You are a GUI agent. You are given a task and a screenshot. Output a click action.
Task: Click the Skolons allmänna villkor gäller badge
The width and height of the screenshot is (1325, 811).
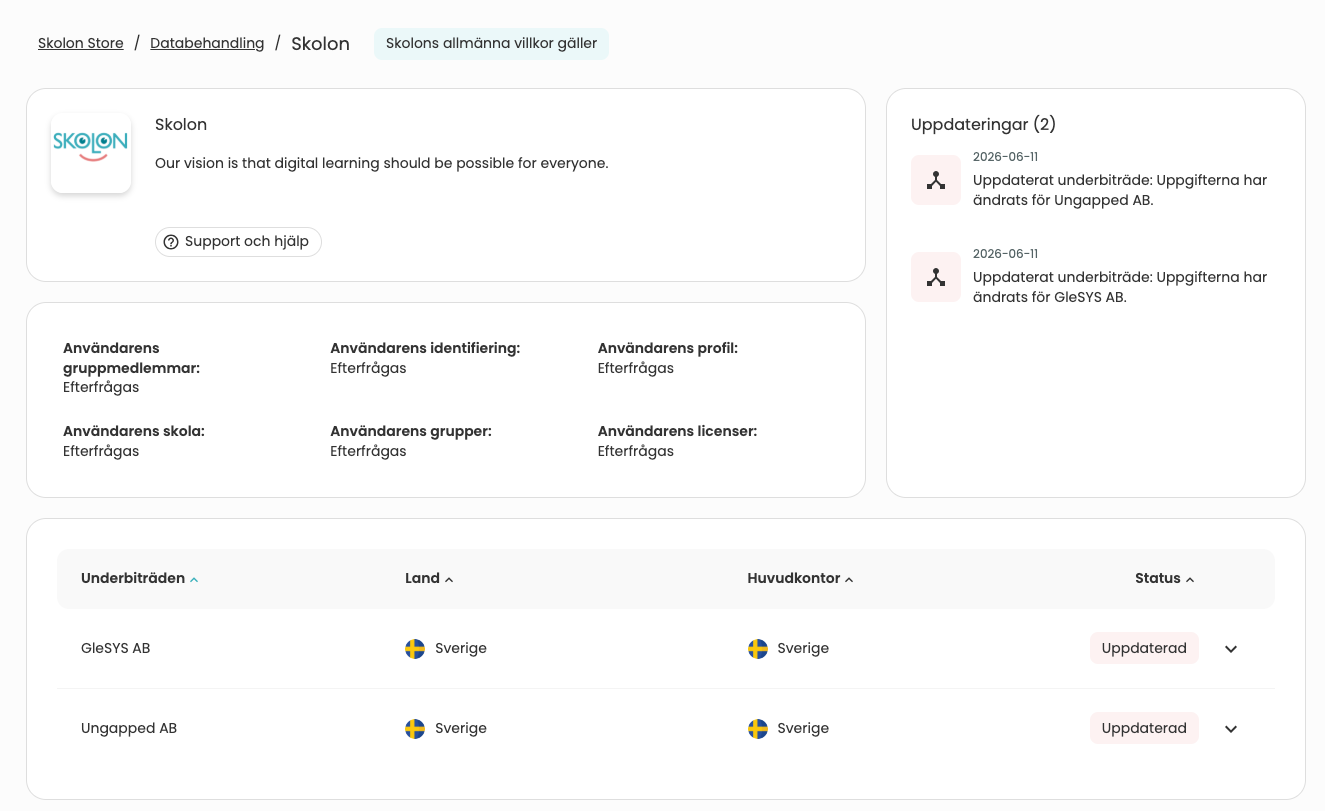tap(491, 44)
